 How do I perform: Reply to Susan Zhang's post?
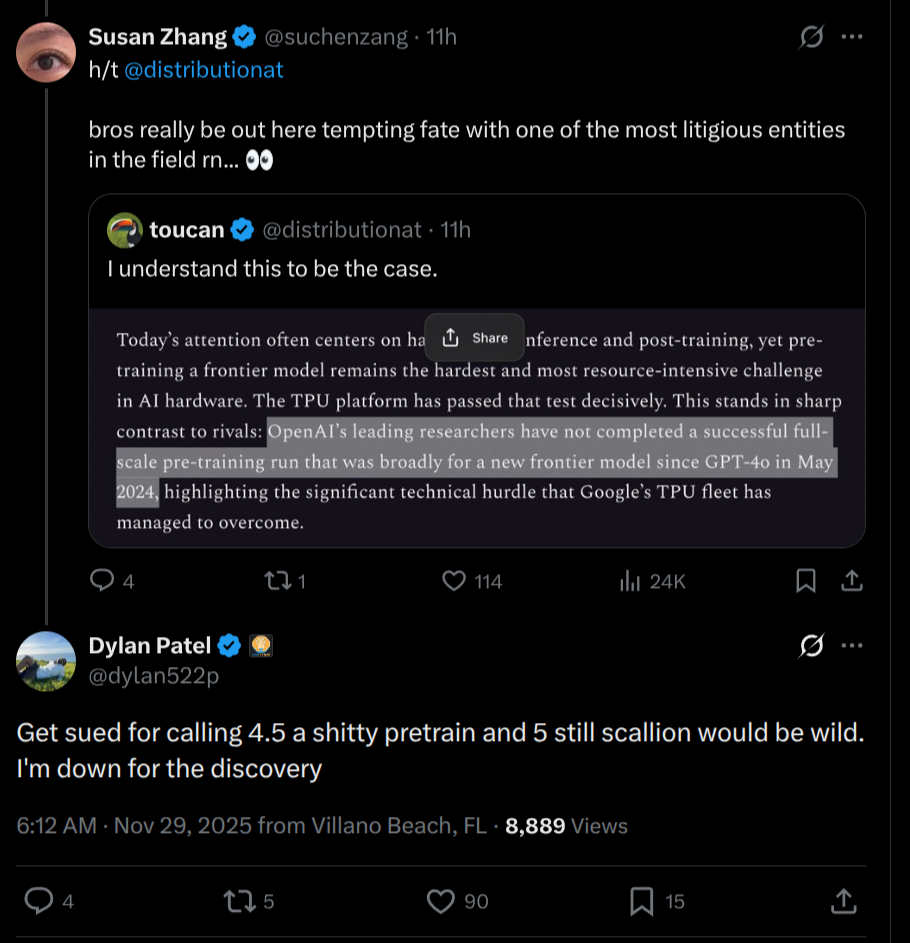103,580
